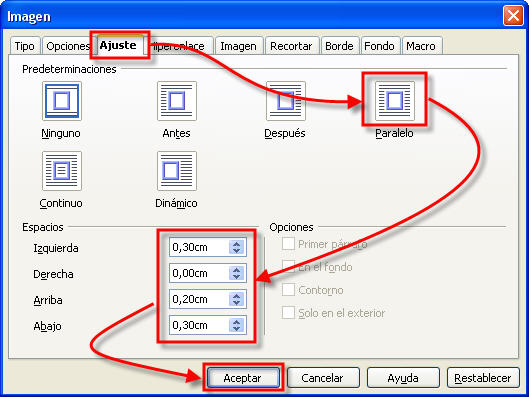Select the Paralelo wrap icon

pos(395,101)
